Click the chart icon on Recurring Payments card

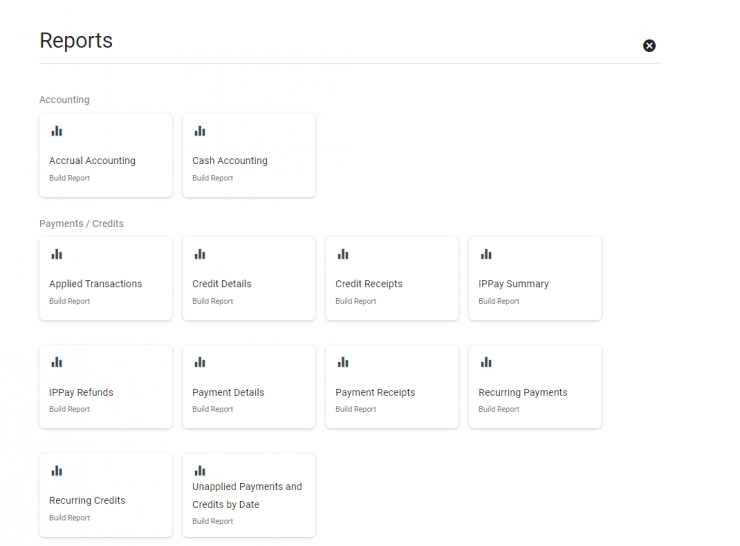click(486, 362)
